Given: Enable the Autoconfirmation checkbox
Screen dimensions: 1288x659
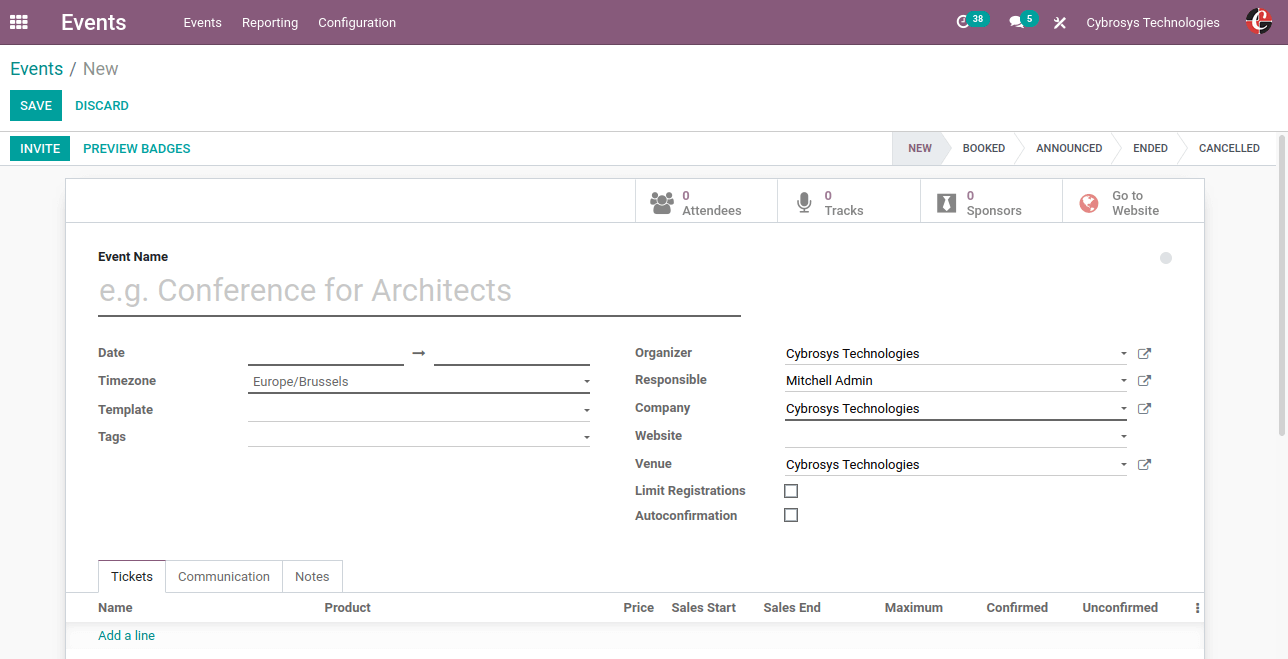Looking at the screenshot, I should coord(791,515).
